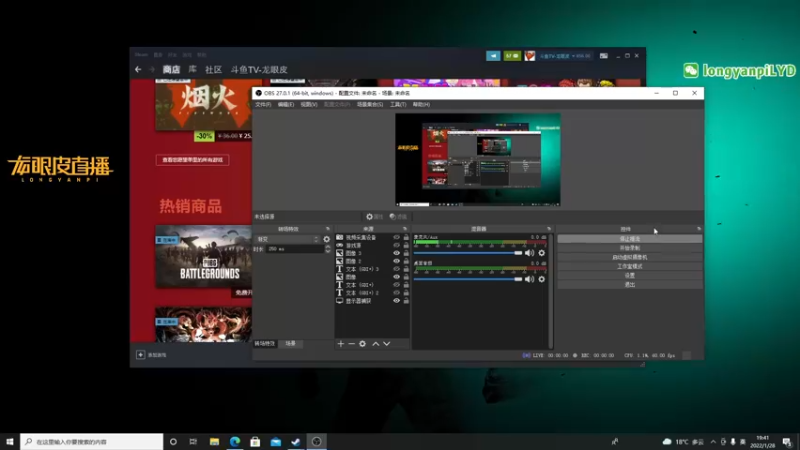800x450 pixels.
Task: Mute the 麦克风/Aux speaker icon
Action: pos(530,253)
